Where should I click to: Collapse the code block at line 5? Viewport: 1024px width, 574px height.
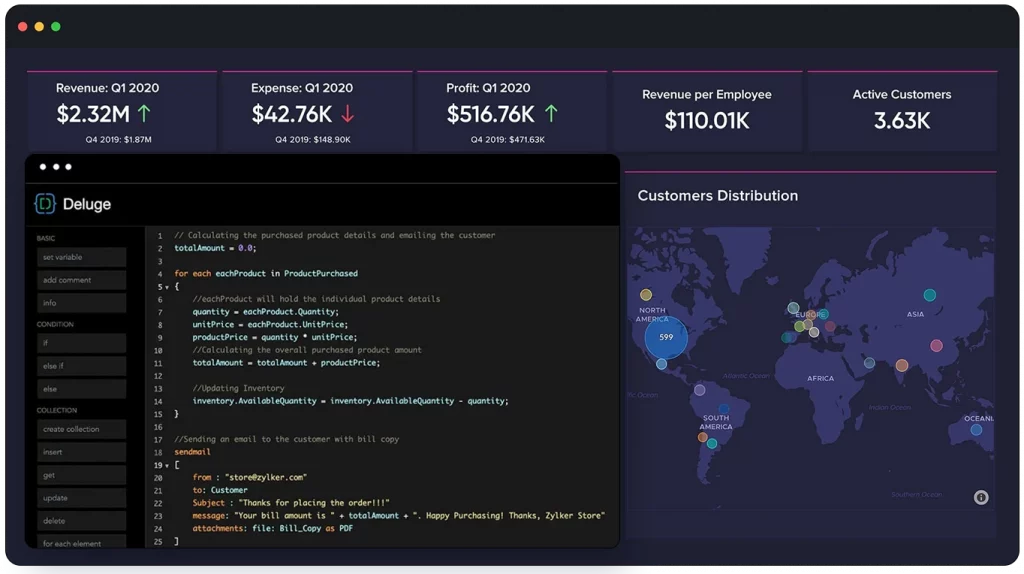click(x=166, y=287)
